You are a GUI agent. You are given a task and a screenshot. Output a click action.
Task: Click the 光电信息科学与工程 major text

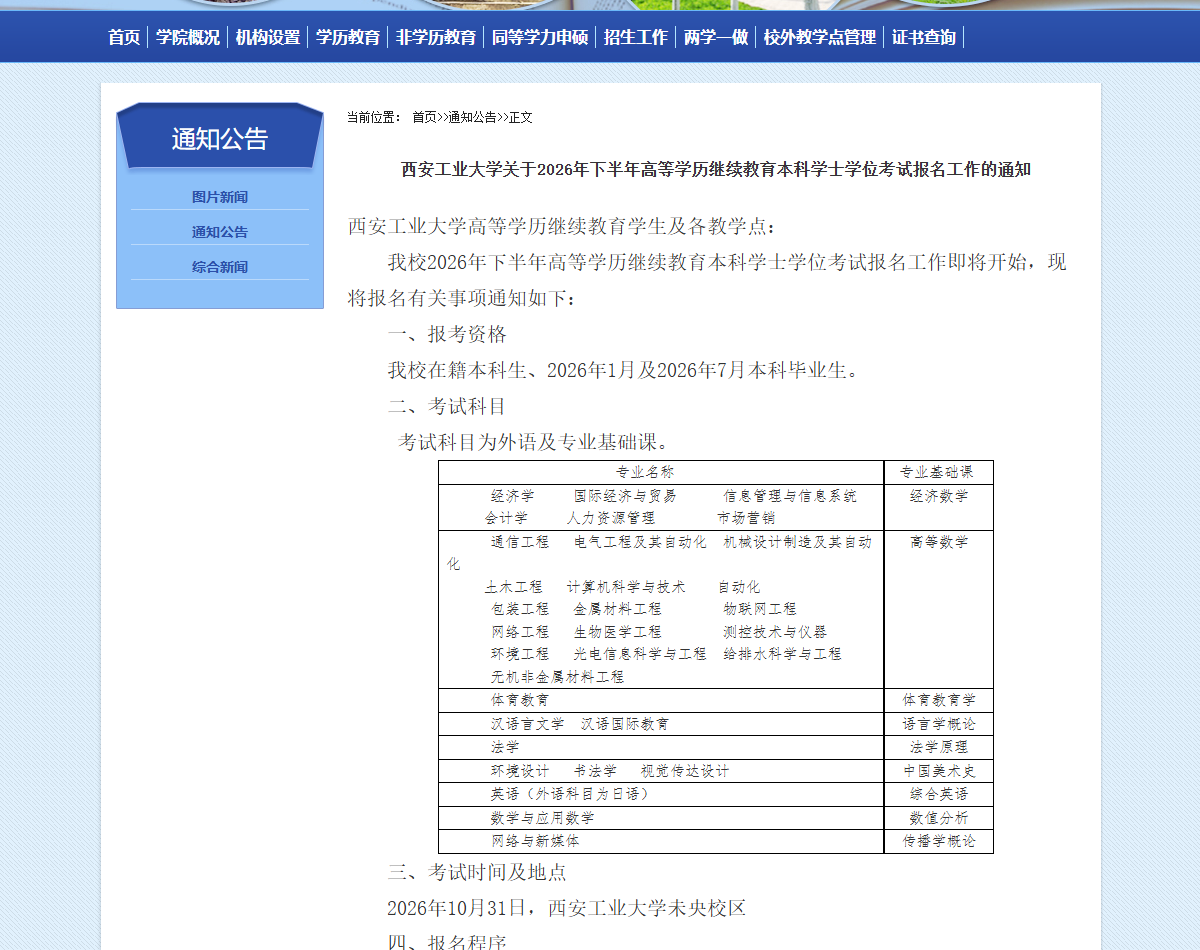tap(640, 654)
